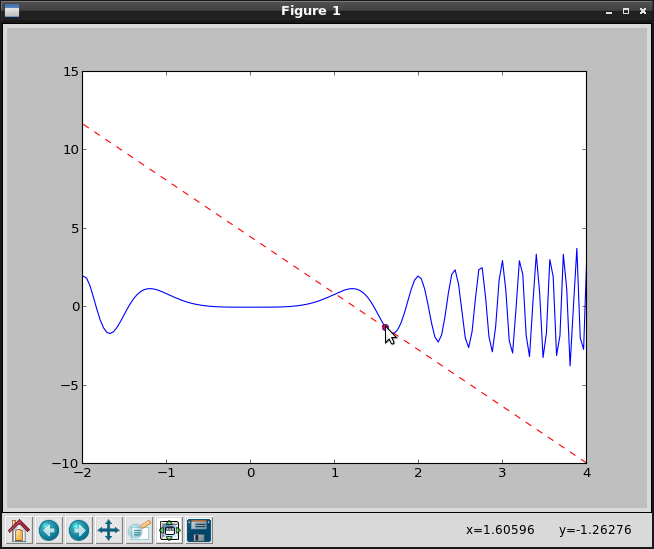Minimize the Figure 1 window
The height and width of the screenshot is (549, 654).
(x=608, y=11)
